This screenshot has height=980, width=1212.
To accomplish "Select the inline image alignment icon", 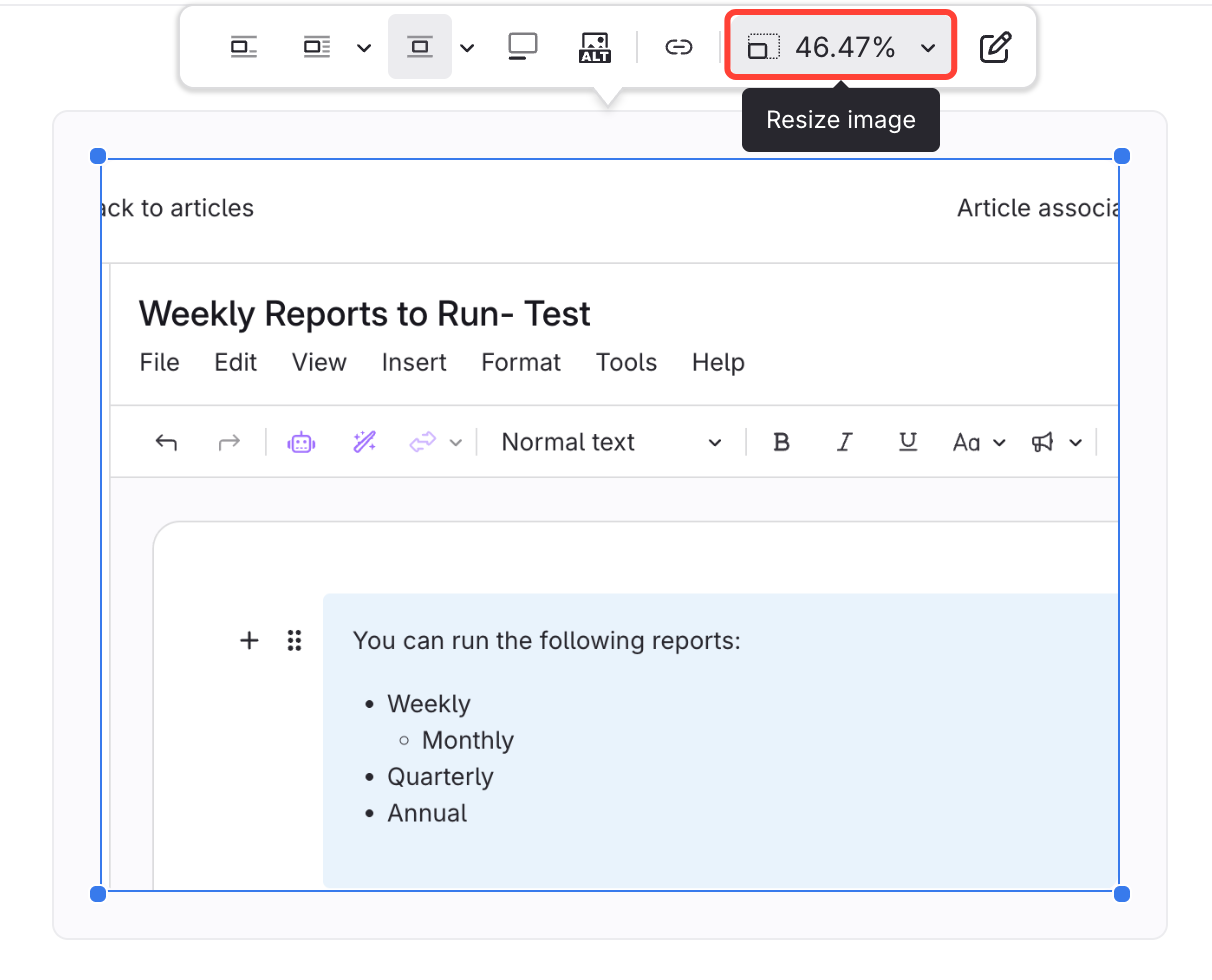I will pyautogui.click(x=244, y=47).
